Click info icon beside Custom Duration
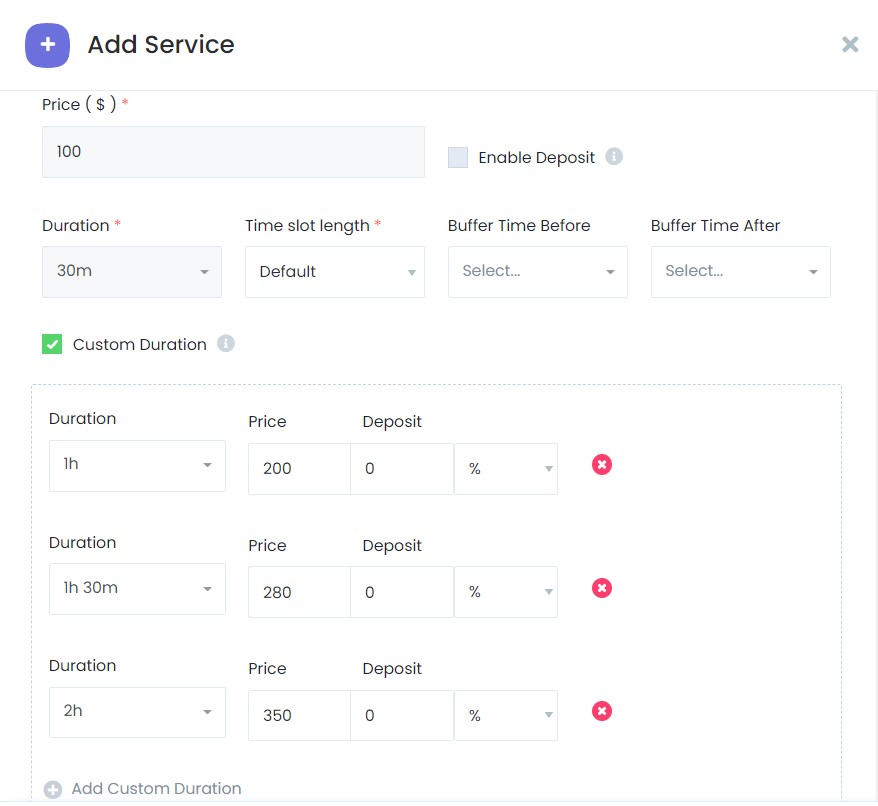Image resolution: width=878 pixels, height=806 pixels. [x=226, y=344]
